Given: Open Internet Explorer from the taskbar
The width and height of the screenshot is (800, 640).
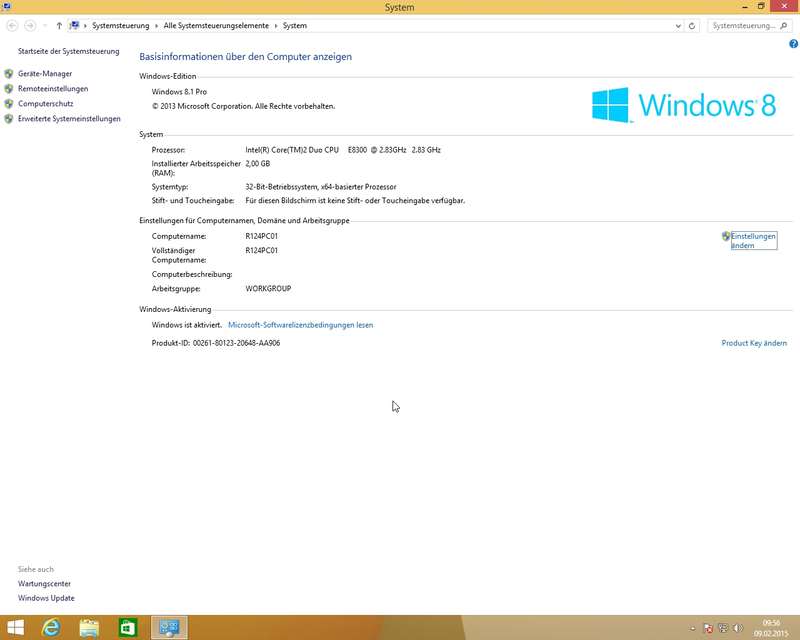Looking at the screenshot, I should [x=50, y=628].
